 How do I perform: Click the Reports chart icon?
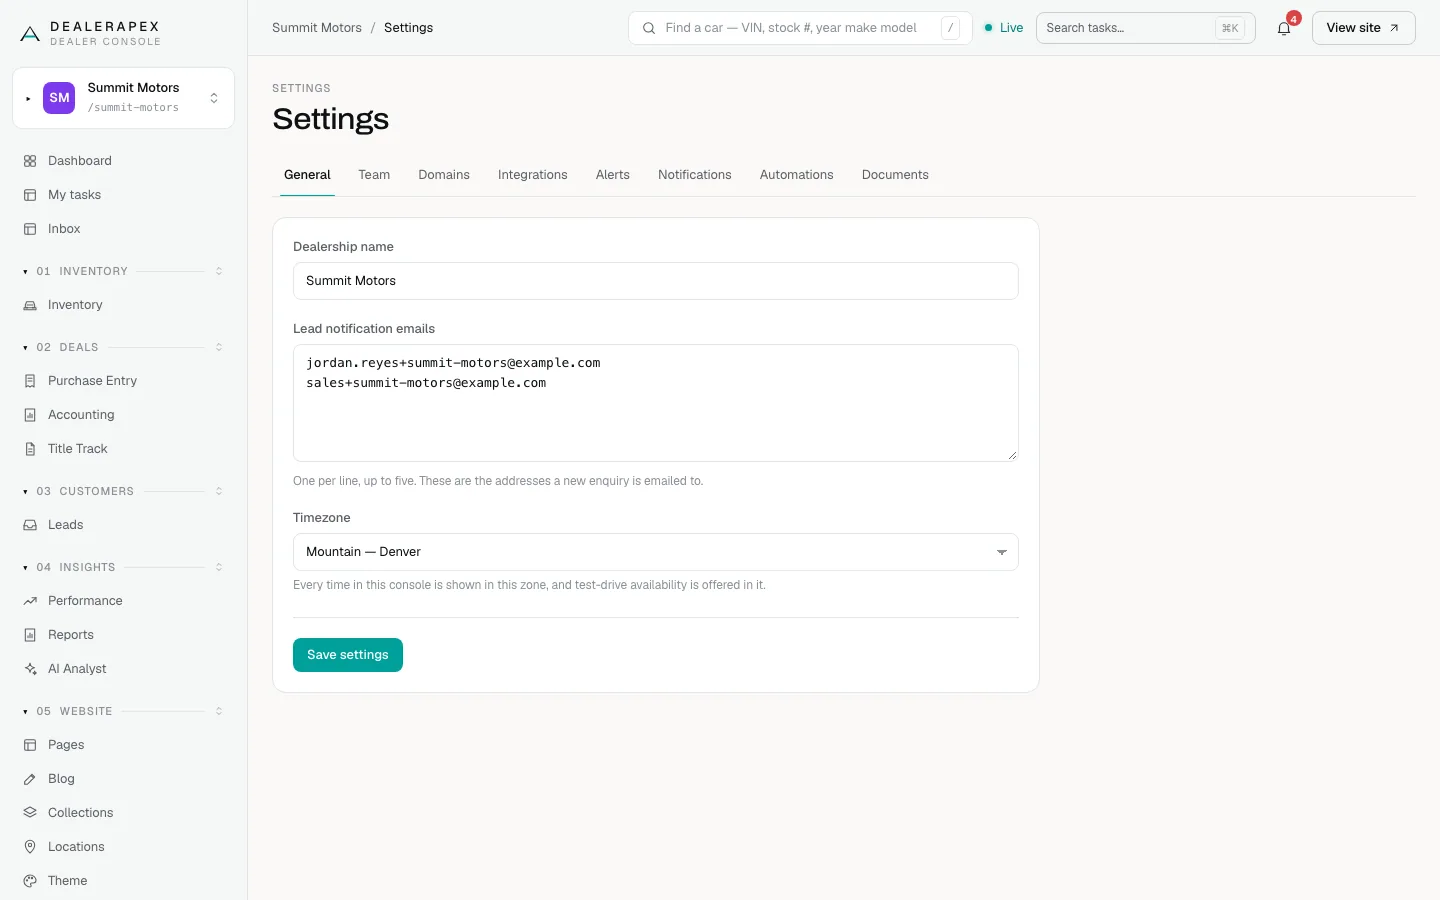(30, 635)
